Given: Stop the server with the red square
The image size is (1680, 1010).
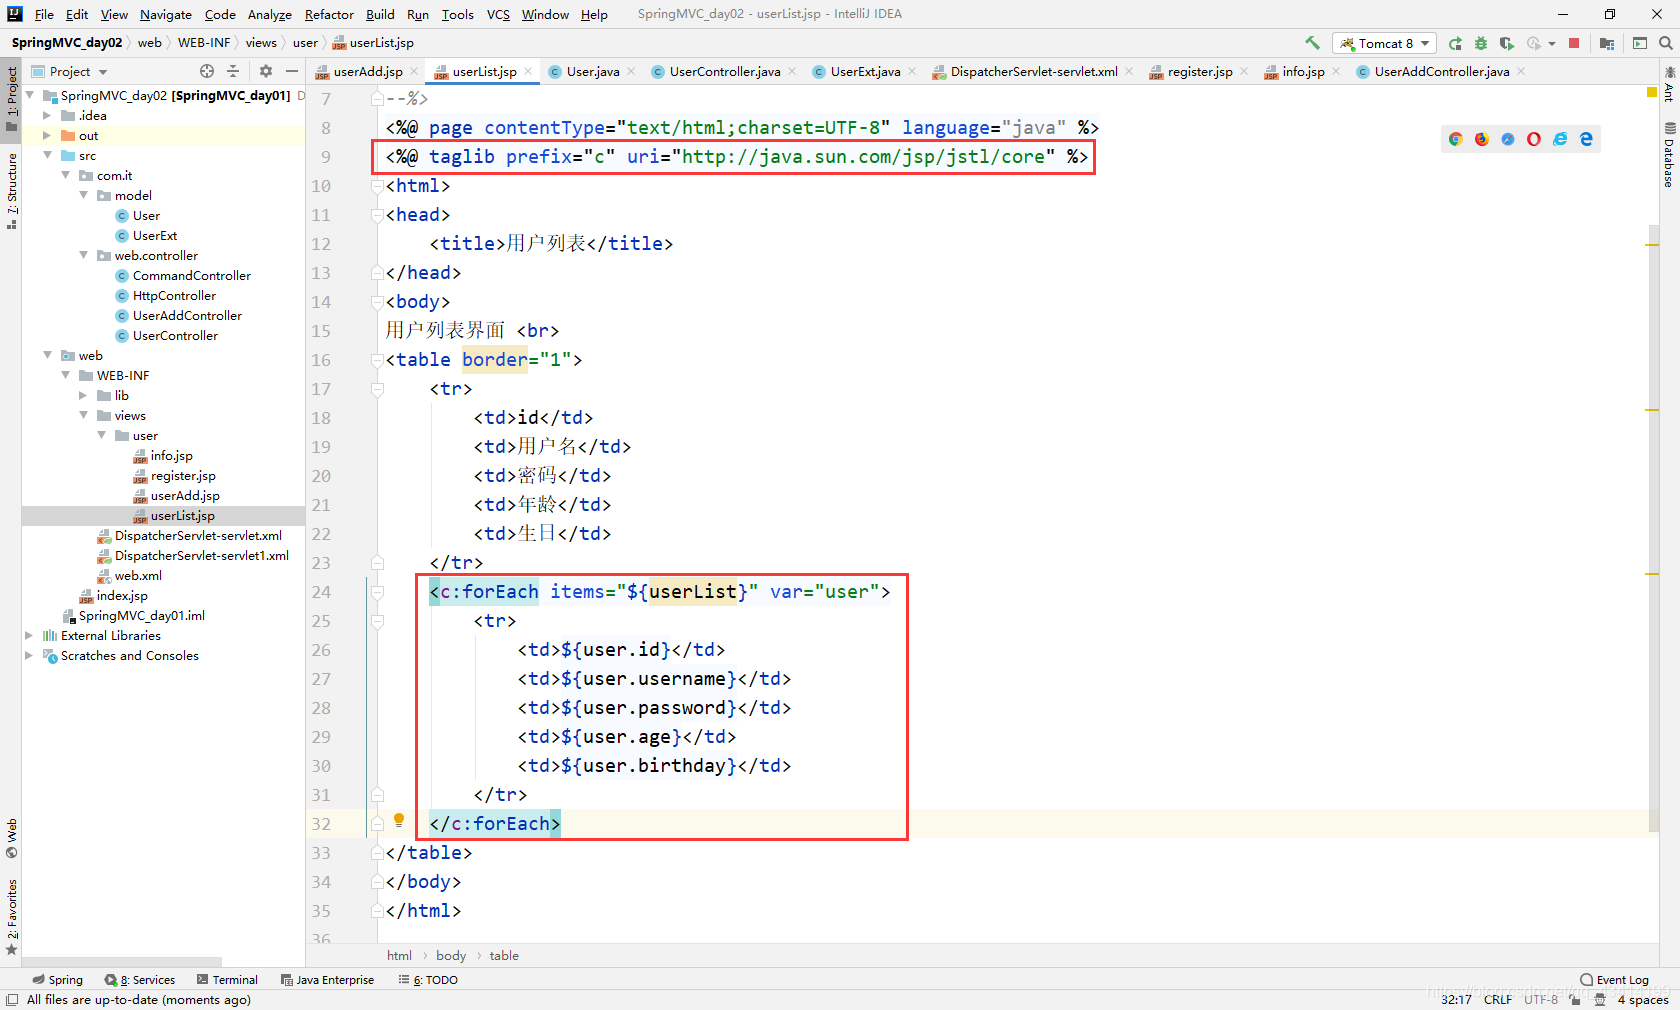Looking at the screenshot, I should [1574, 43].
